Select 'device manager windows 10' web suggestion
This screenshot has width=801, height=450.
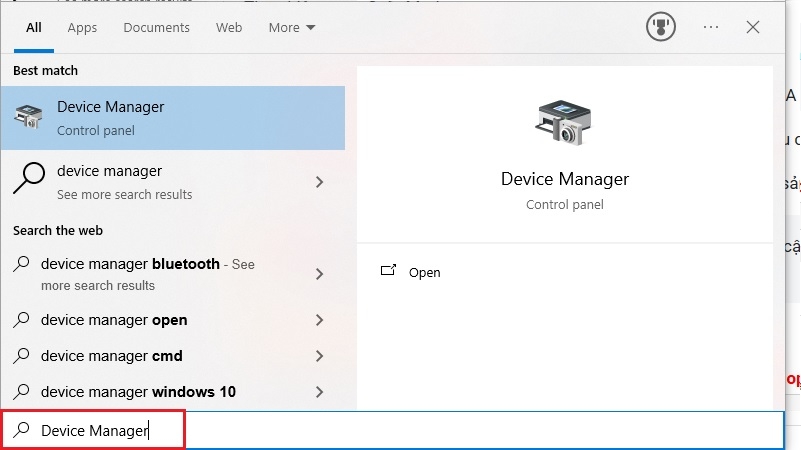[173, 392]
